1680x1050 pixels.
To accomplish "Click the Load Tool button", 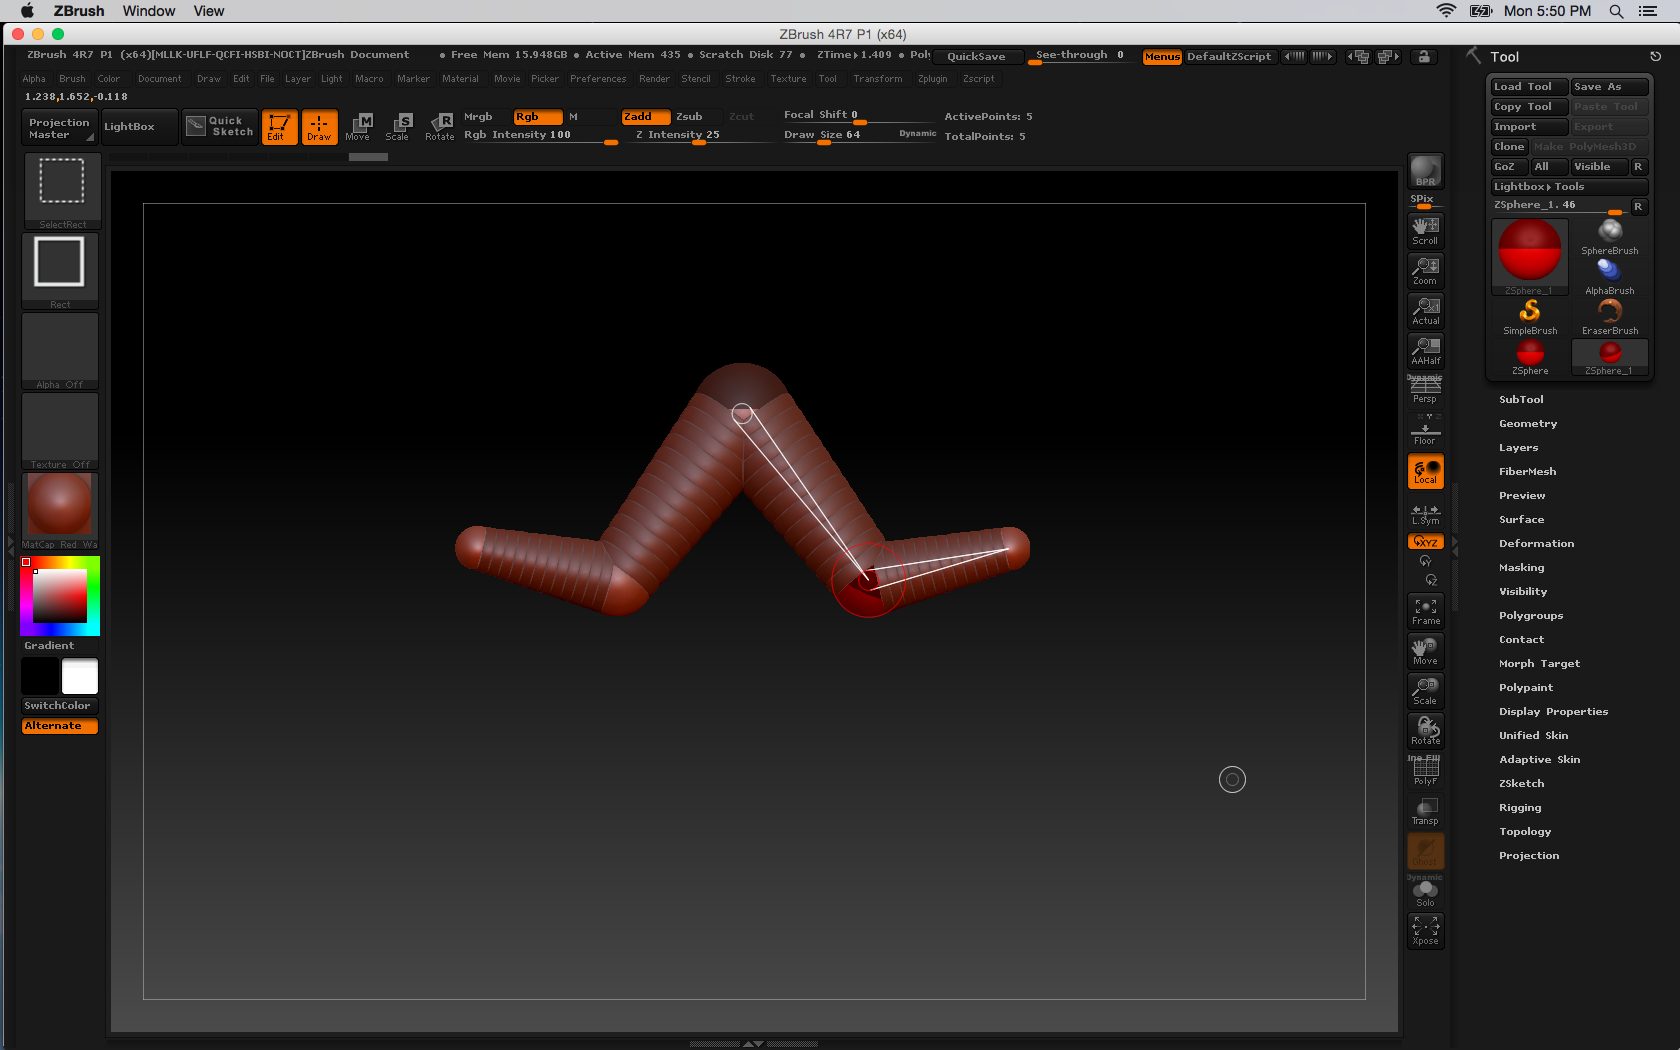I will point(1528,87).
